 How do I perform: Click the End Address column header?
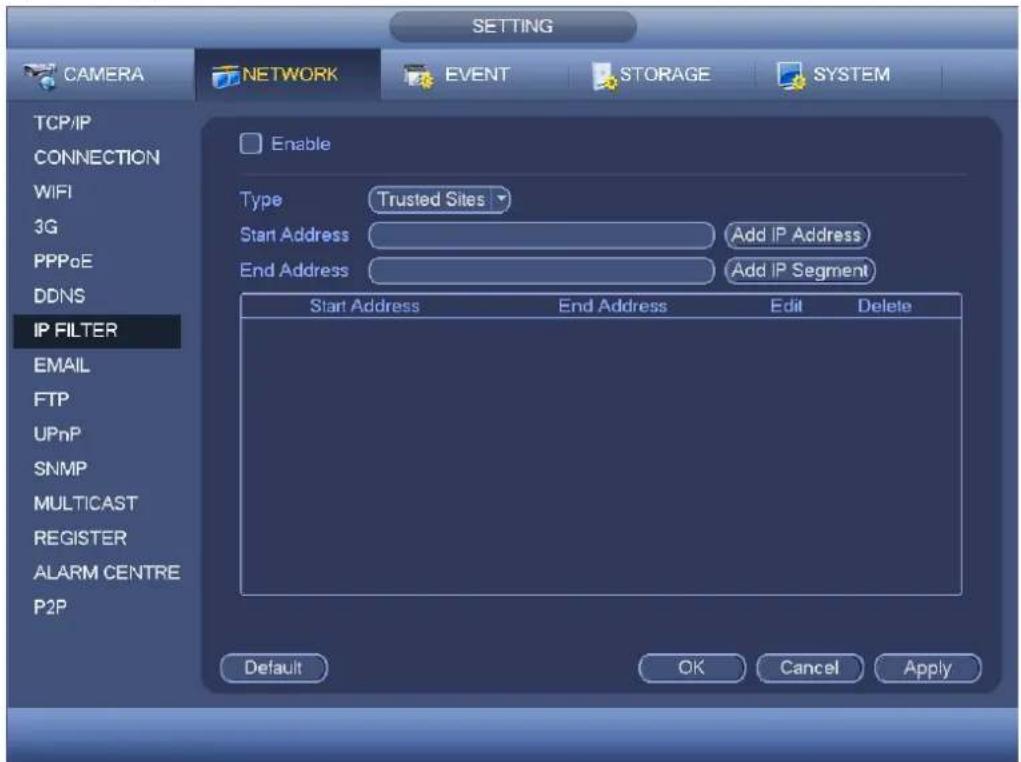pos(613,305)
